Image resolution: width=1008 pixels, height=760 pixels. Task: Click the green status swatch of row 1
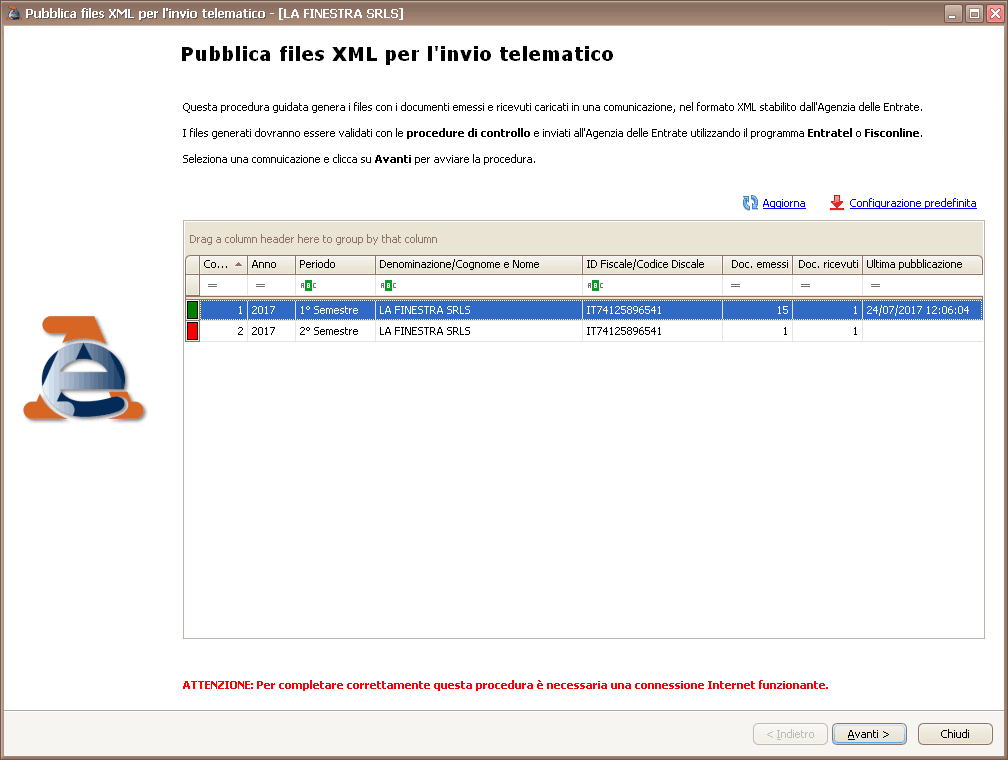tap(193, 310)
